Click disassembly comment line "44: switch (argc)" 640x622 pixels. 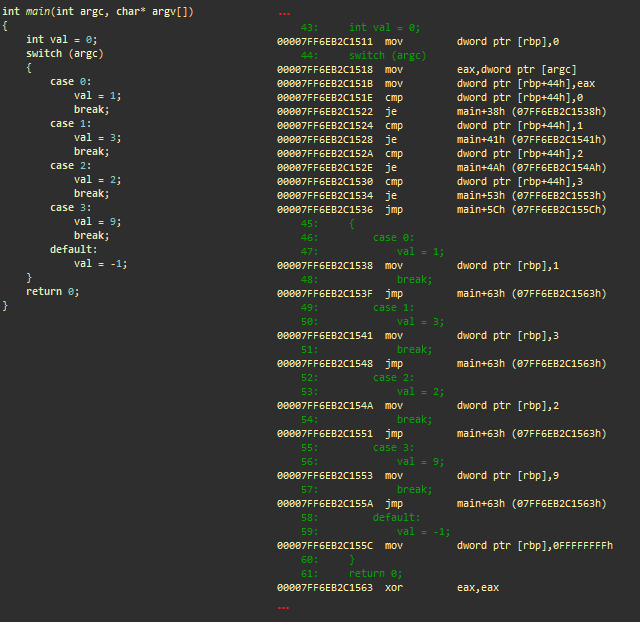(363, 56)
